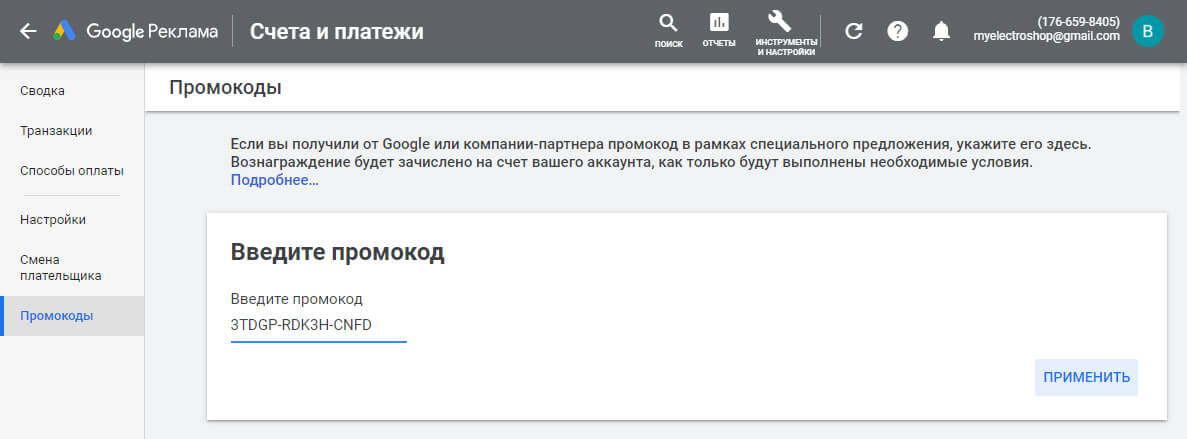Open Настройки in sidebar

point(53,220)
